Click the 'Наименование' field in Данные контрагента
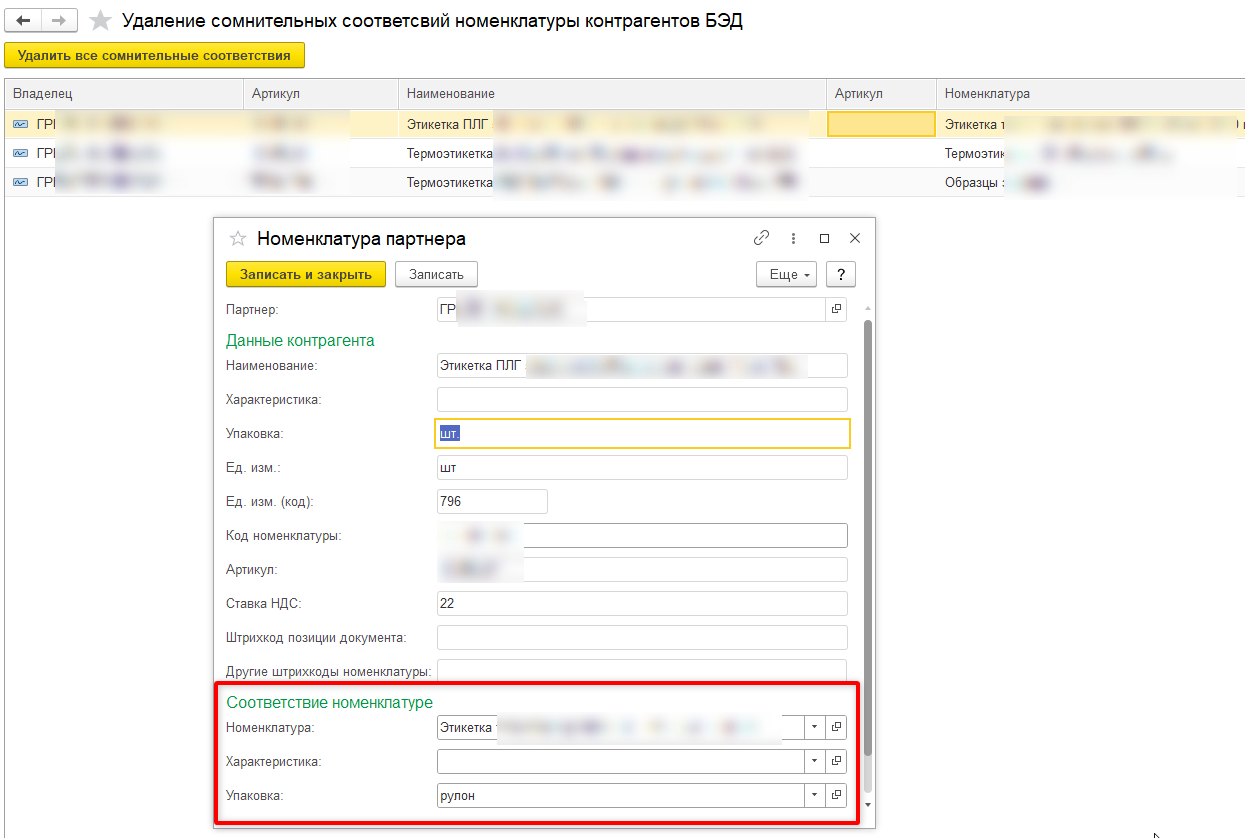Screen dimensions: 1245x838 642,365
